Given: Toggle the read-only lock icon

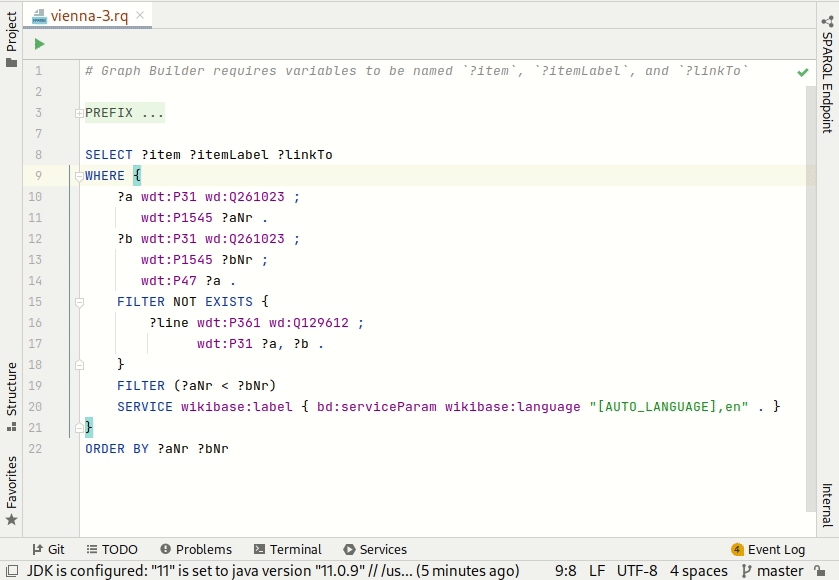Looking at the screenshot, I should point(819,571).
